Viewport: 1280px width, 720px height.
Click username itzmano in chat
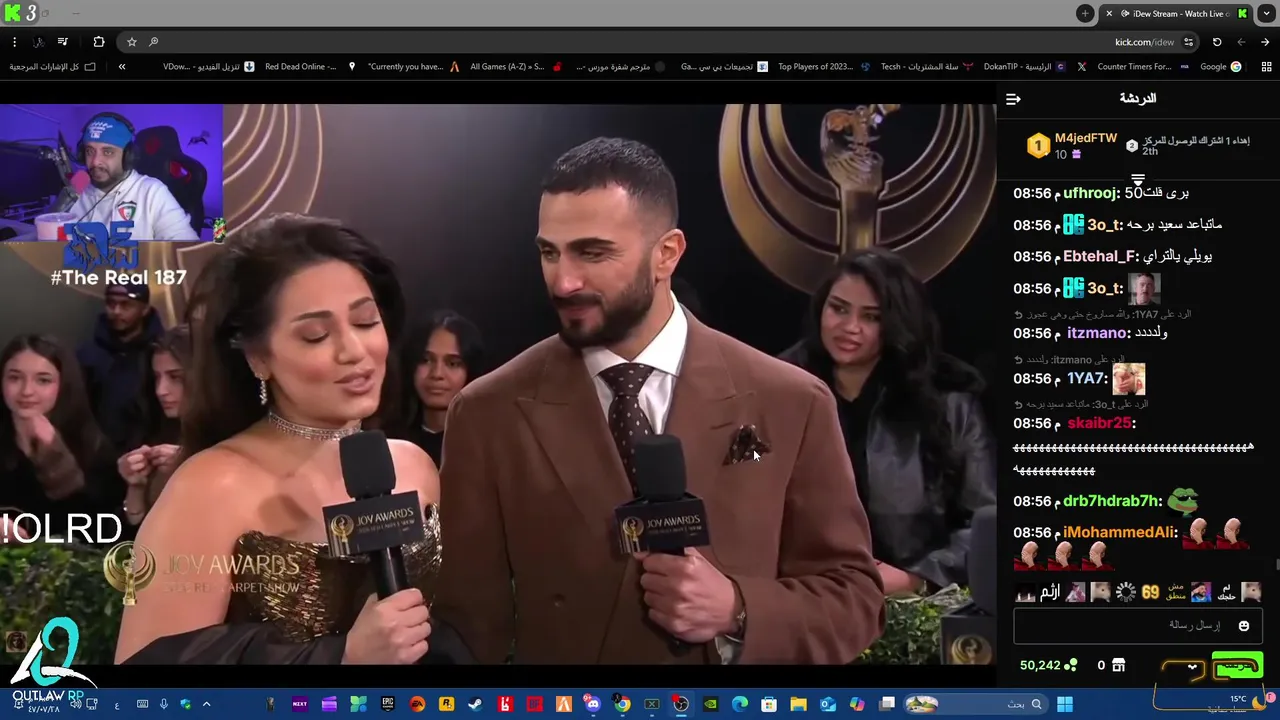click(x=1097, y=333)
